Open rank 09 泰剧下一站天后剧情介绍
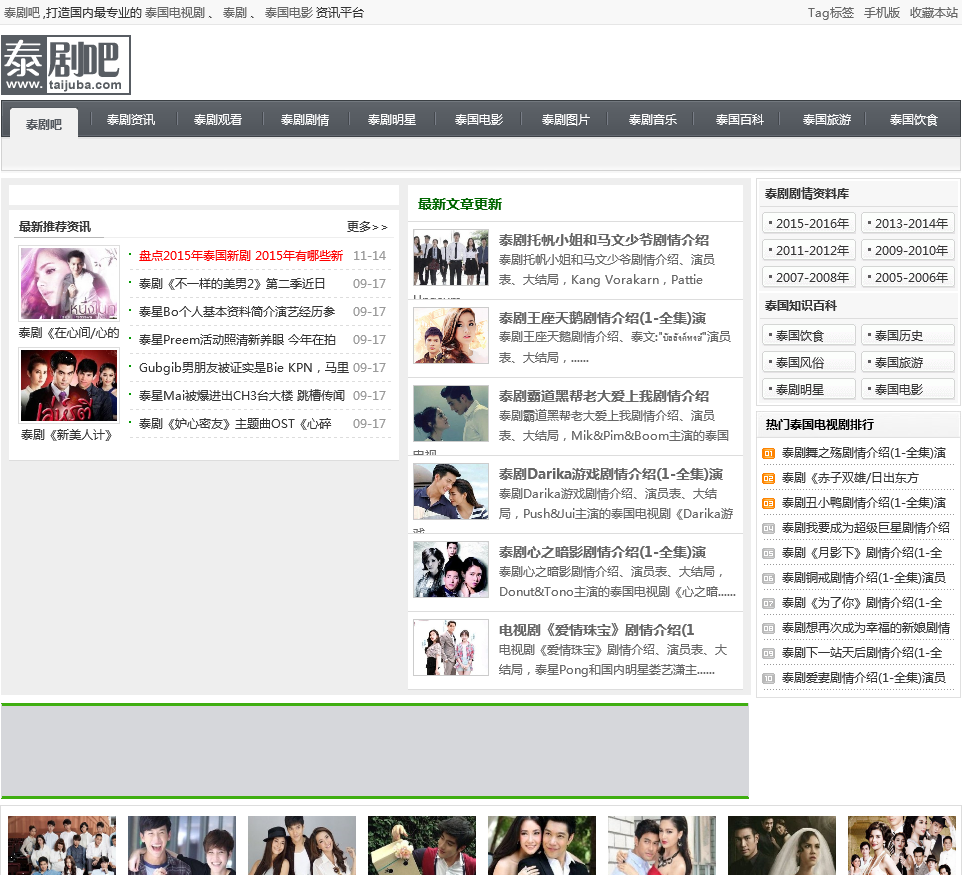The image size is (962, 875). (x=862, y=653)
